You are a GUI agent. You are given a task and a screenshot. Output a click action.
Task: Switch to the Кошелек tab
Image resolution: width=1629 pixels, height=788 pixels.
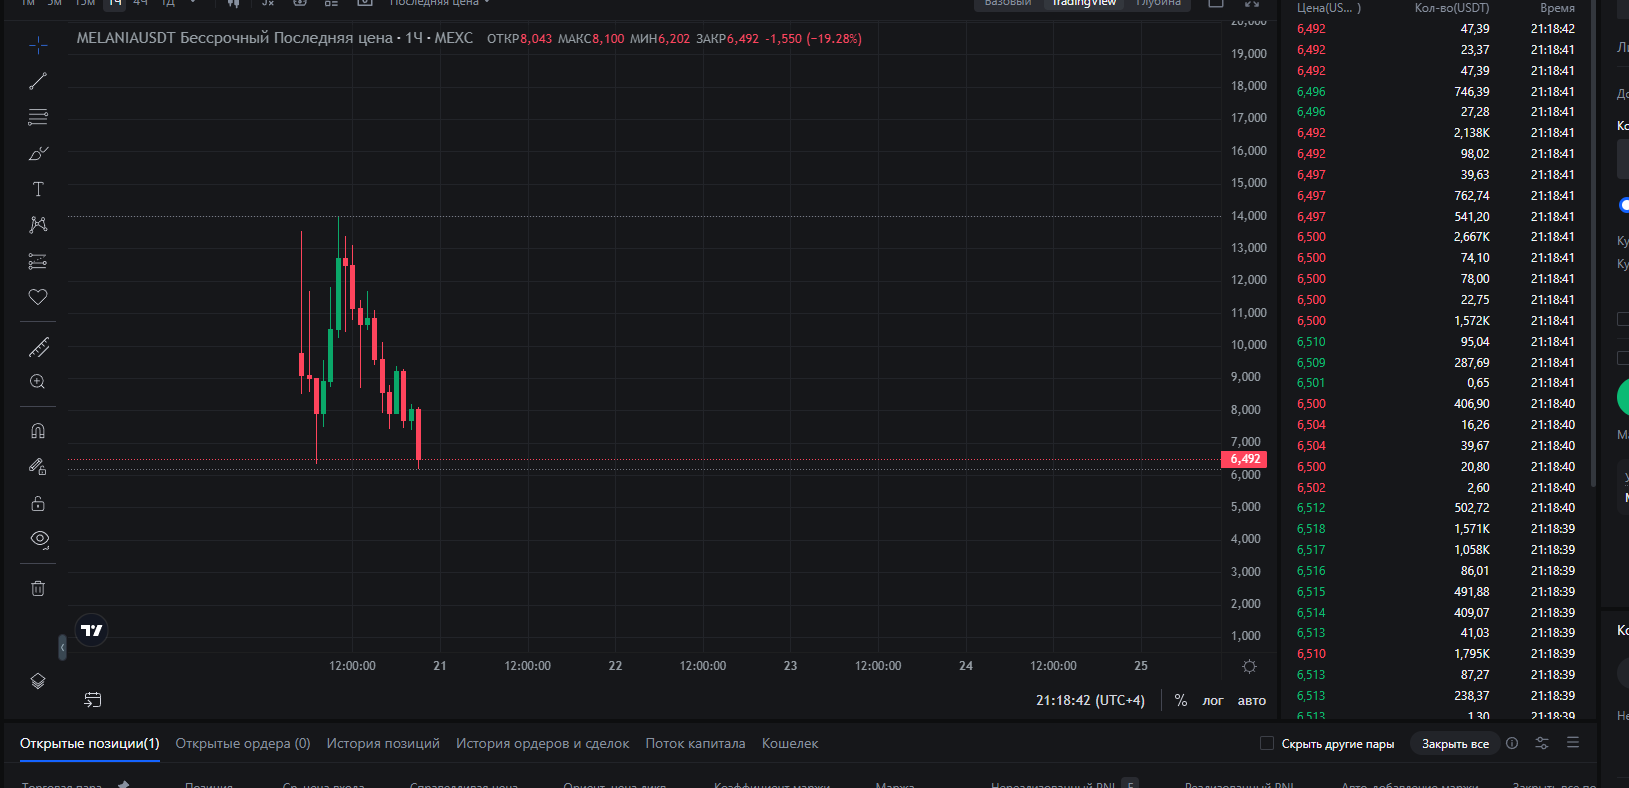pos(790,743)
